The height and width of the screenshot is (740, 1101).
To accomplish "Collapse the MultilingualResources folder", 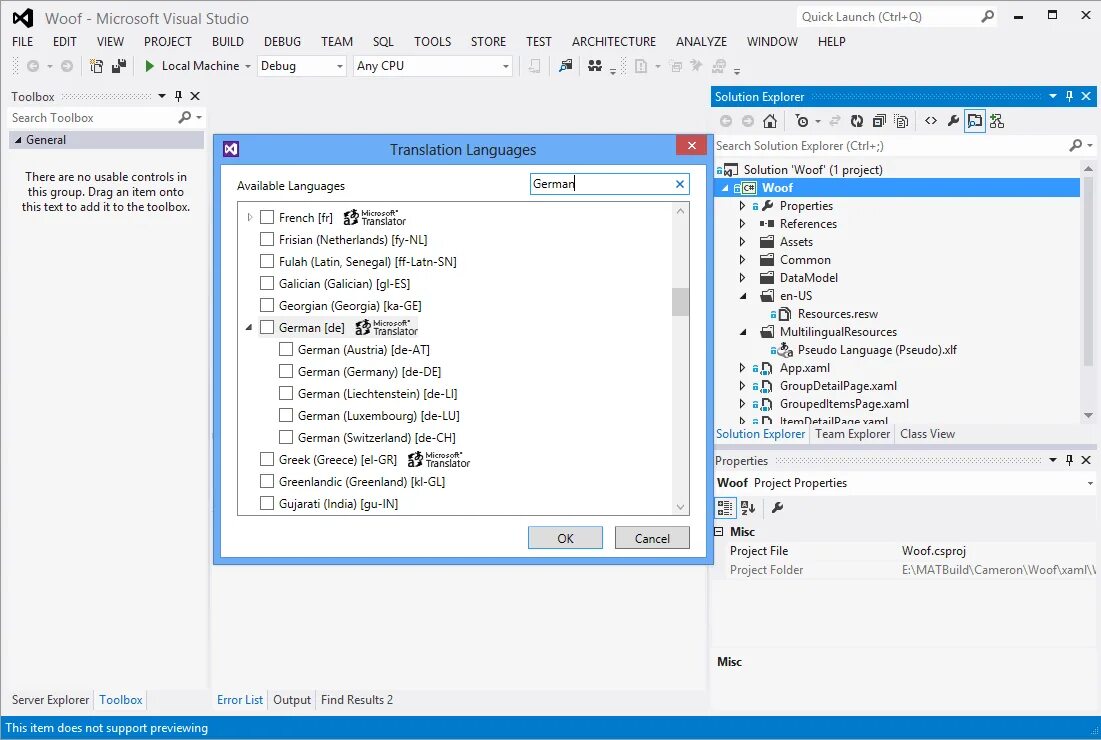I will [x=743, y=331].
